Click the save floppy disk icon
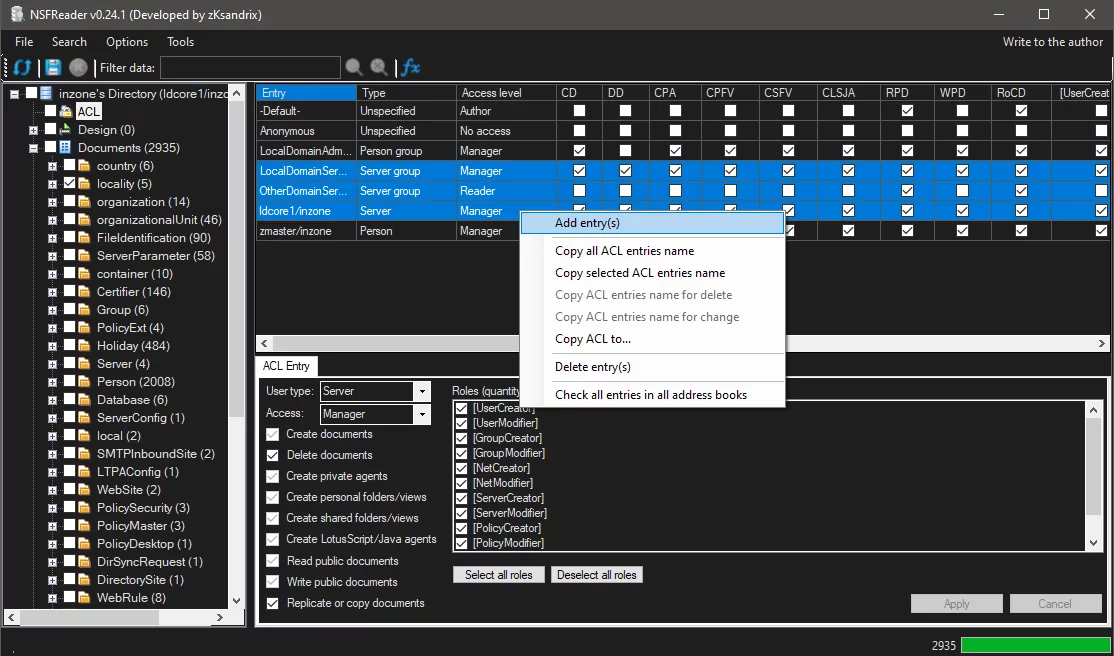Image resolution: width=1114 pixels, height=656 pixels. click(52, 68)
